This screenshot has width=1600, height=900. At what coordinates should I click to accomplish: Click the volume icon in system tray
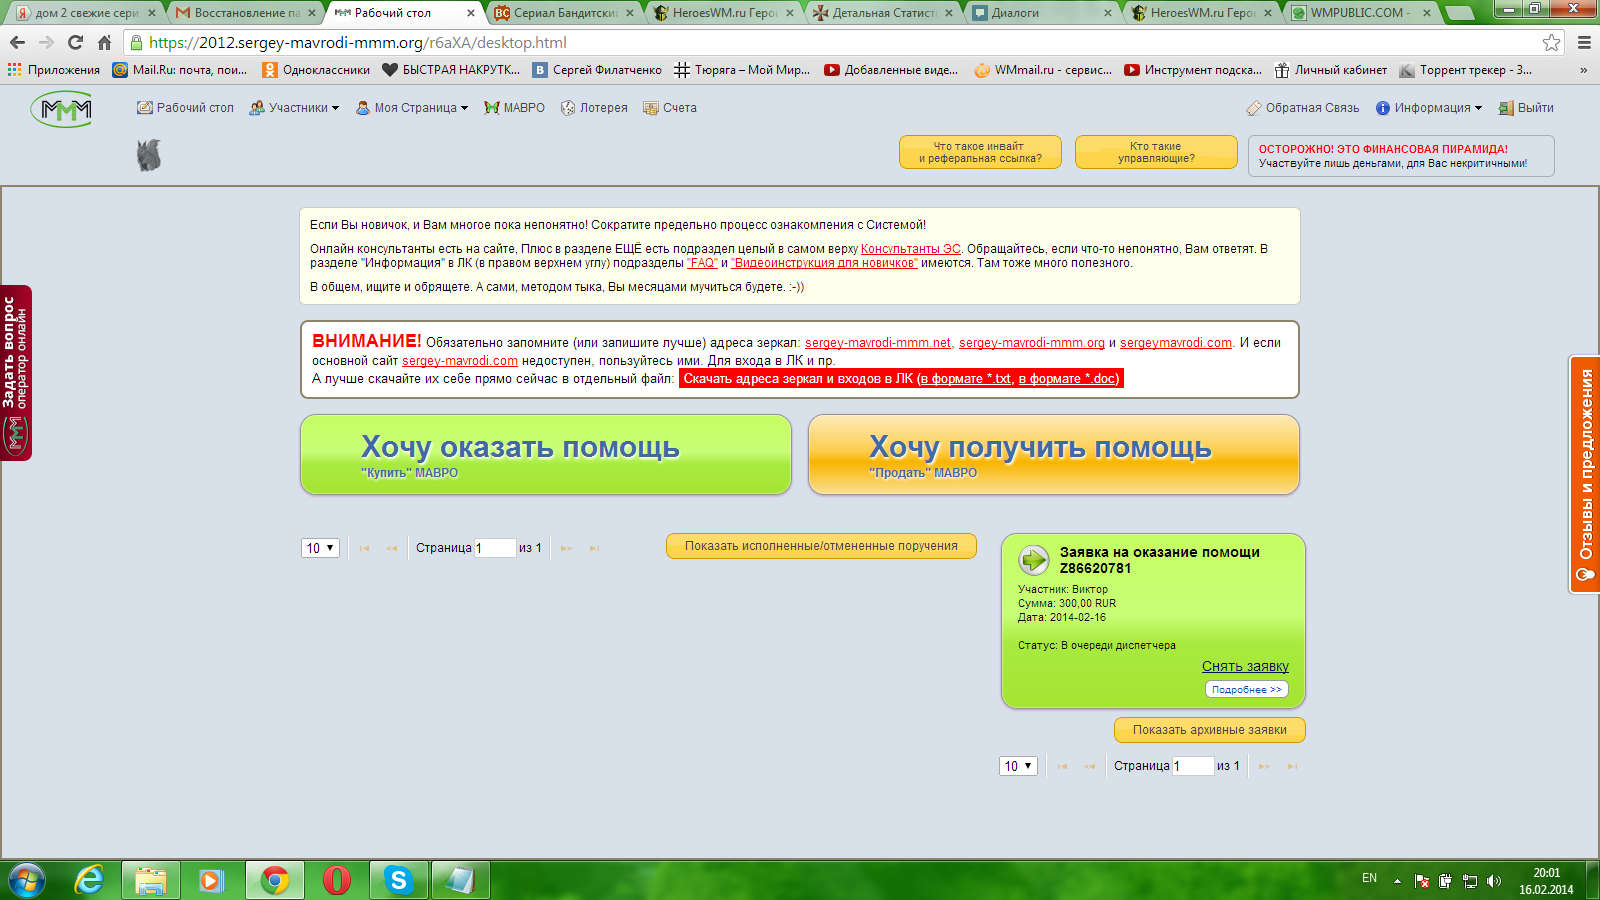pos(1494,881)
